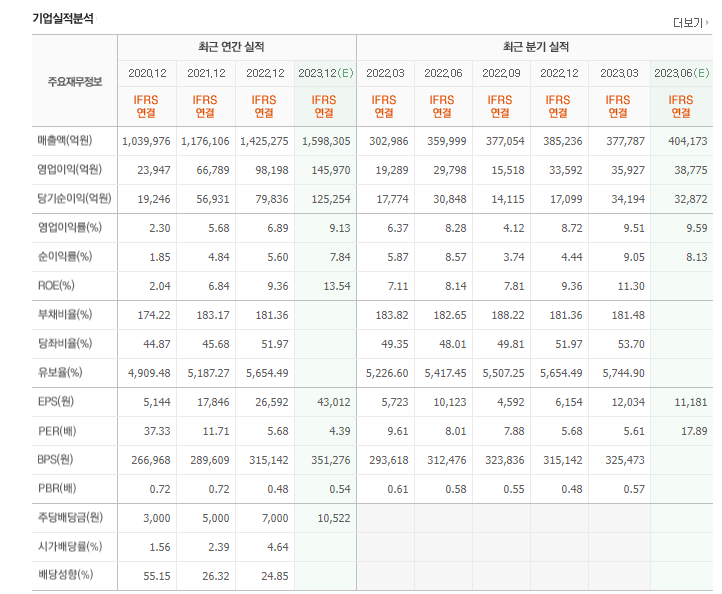Click the revenue value 1,598,305
The height and width of the screenshot is (594, 722).
(x=326, y=141)
